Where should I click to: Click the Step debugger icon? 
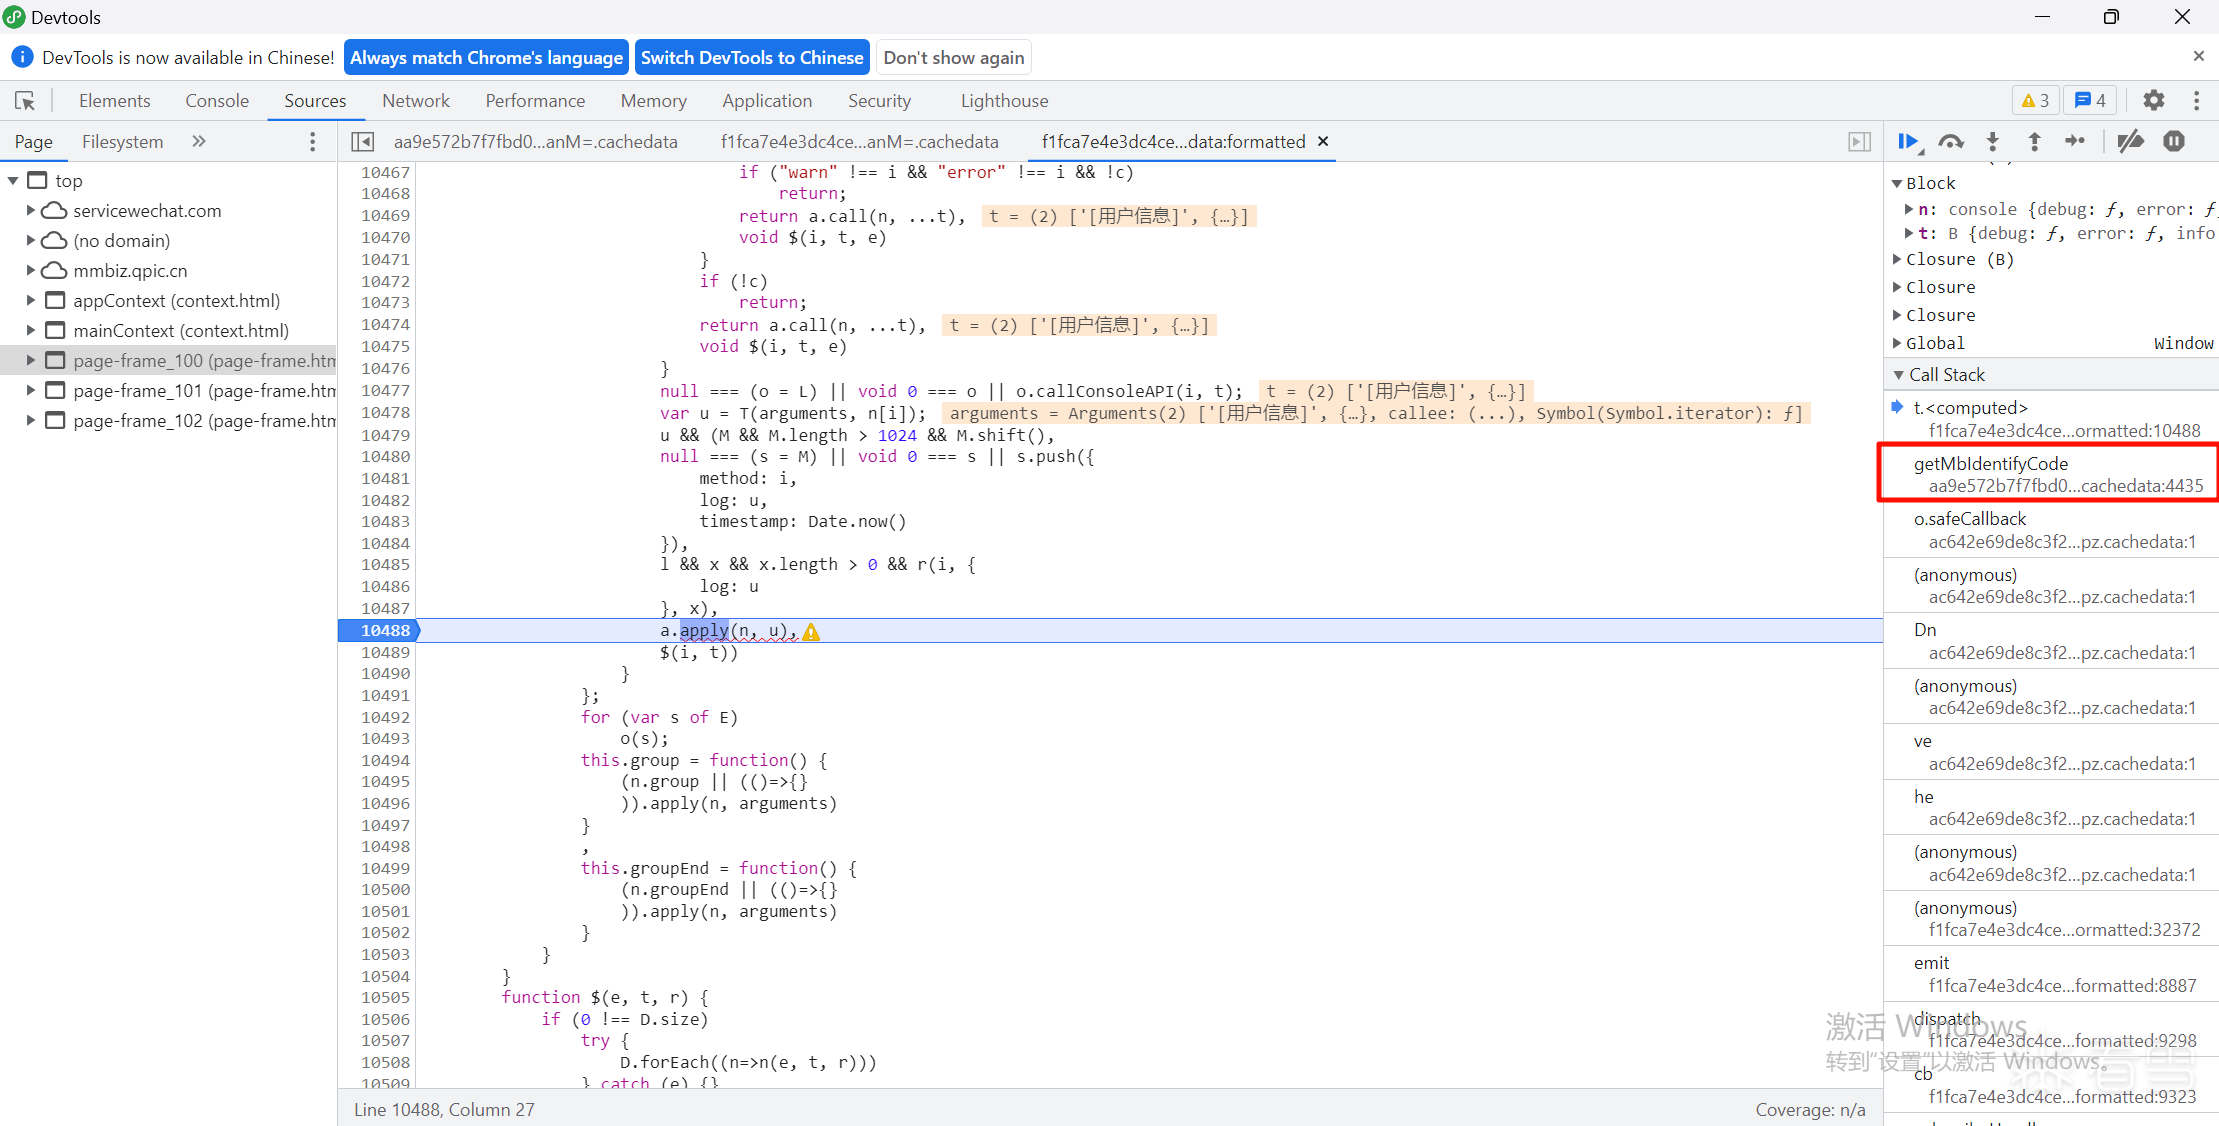tap(2075, 142)
